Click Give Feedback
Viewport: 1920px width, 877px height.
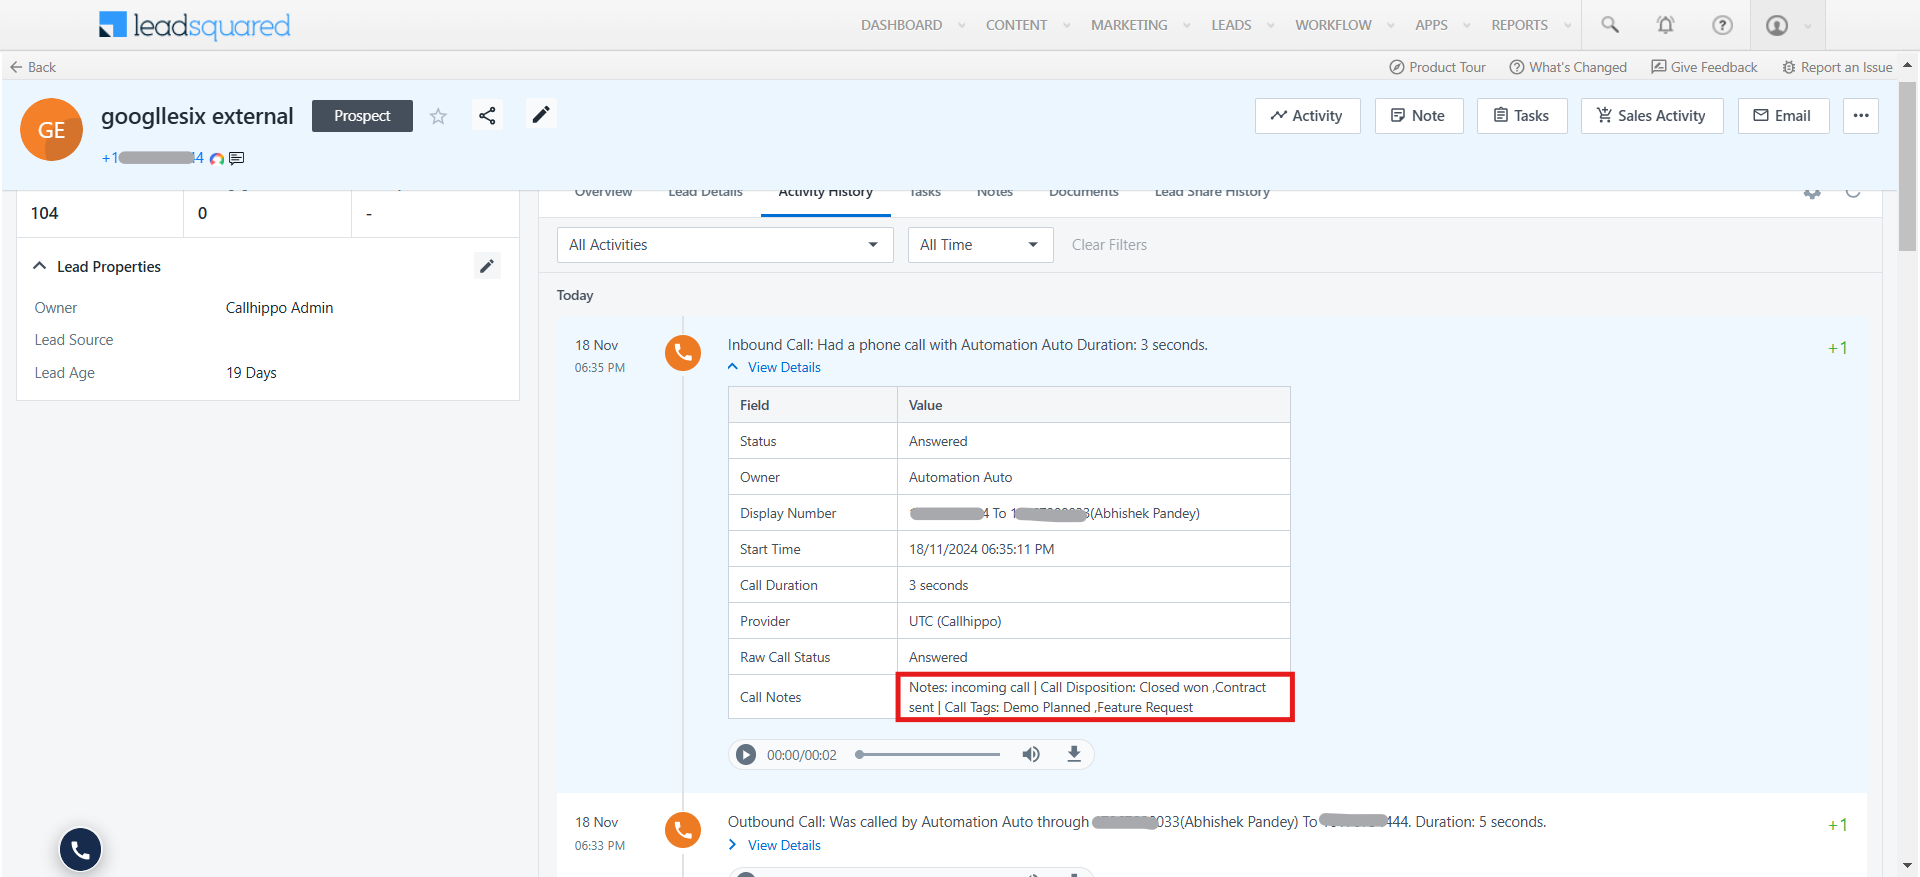[x=1704, y=67]
